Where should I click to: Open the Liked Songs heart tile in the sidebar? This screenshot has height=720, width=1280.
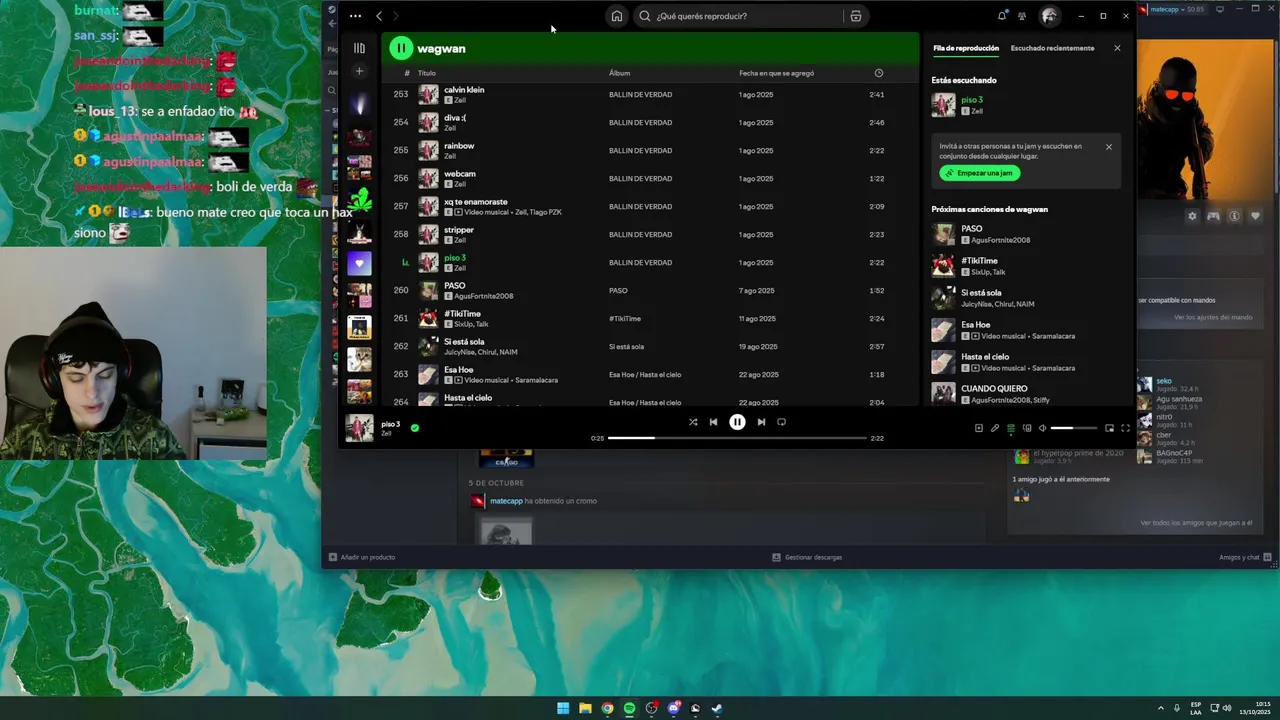[359, 264]
